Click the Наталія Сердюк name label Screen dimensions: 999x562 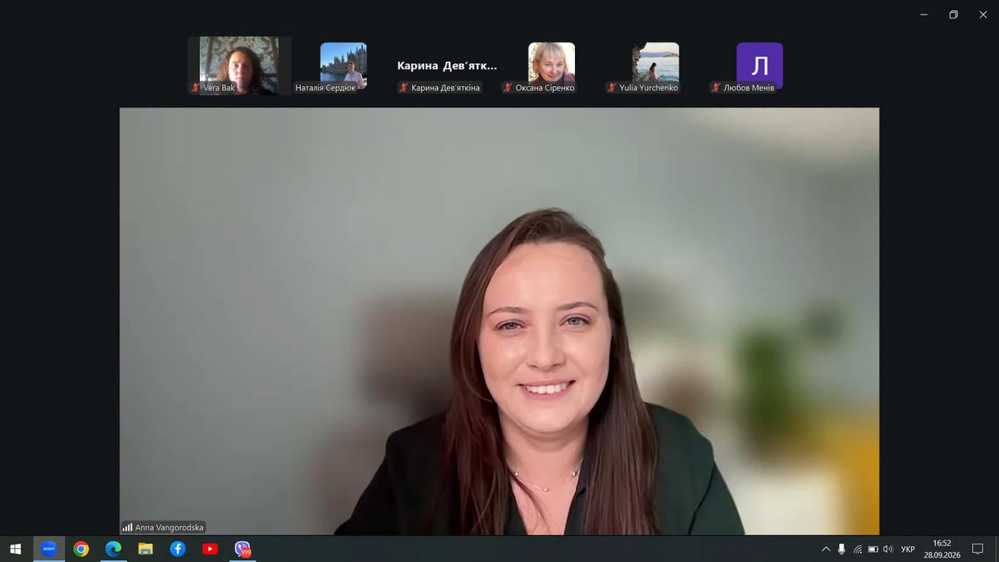tap(326, 88)
